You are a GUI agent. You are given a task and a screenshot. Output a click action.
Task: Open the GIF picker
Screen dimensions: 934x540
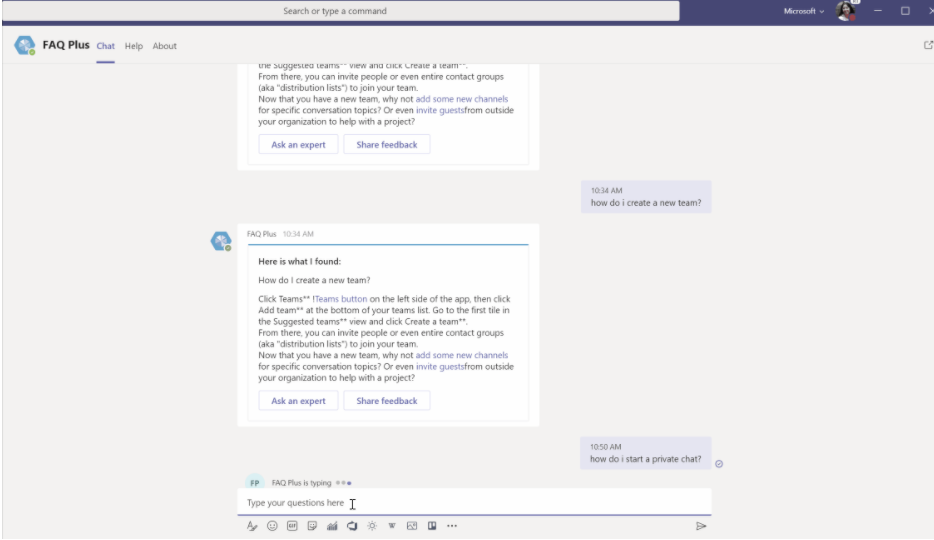pyautogui.click(x=292, y=526)
